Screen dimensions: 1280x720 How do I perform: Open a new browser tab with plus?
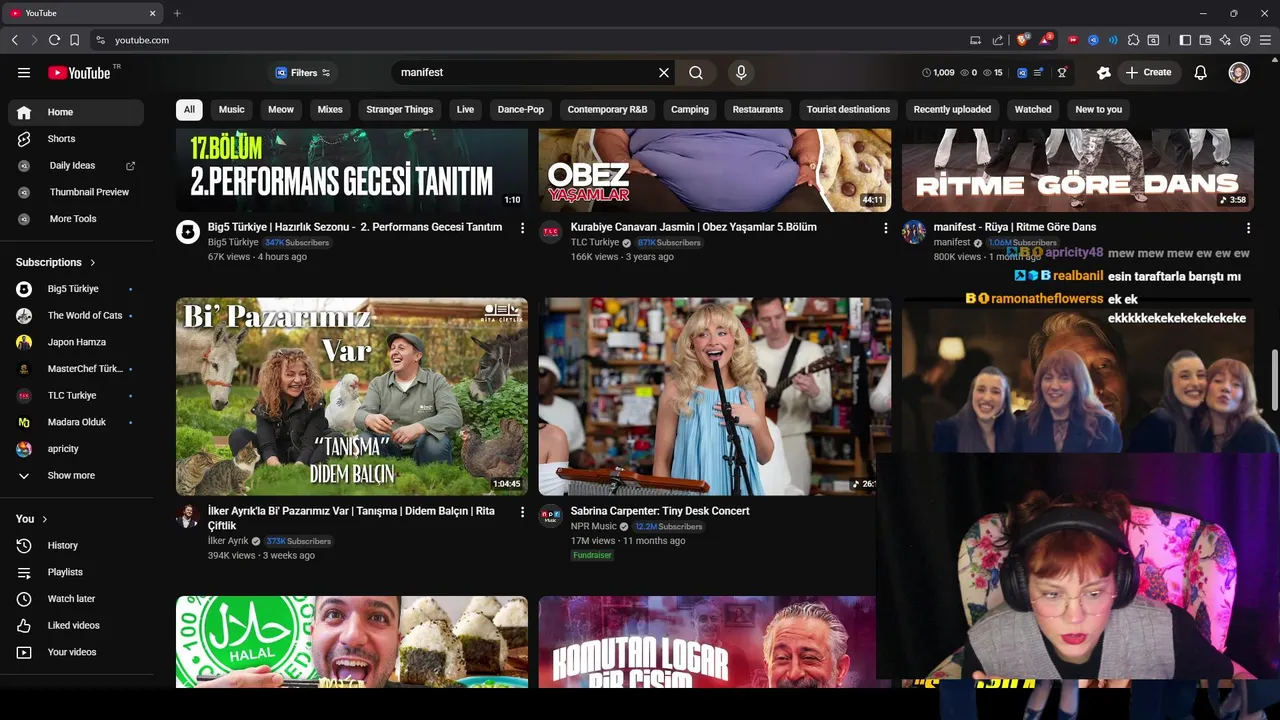tap(177, 13)
